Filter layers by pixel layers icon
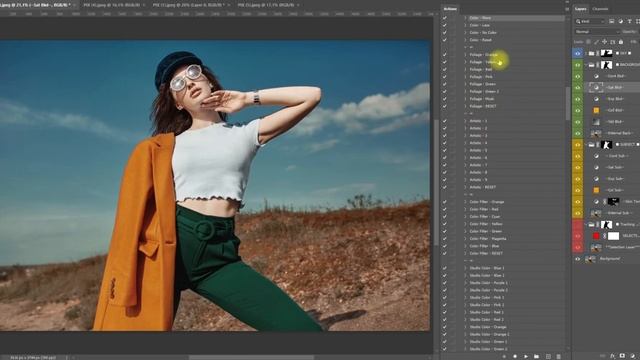Screen dimensions: 640x360 point(611,21)
